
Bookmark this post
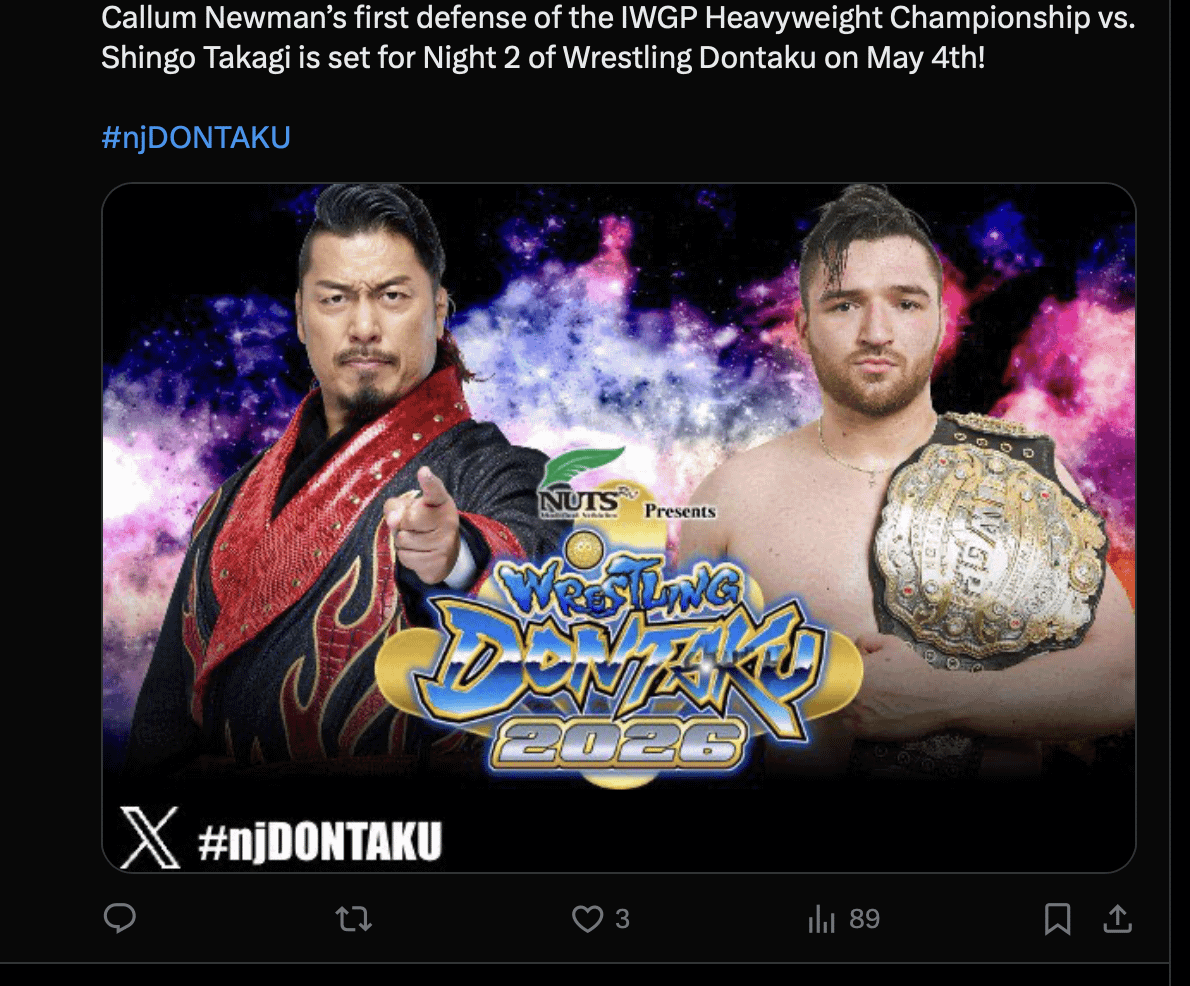click(x=1057, y=919)
